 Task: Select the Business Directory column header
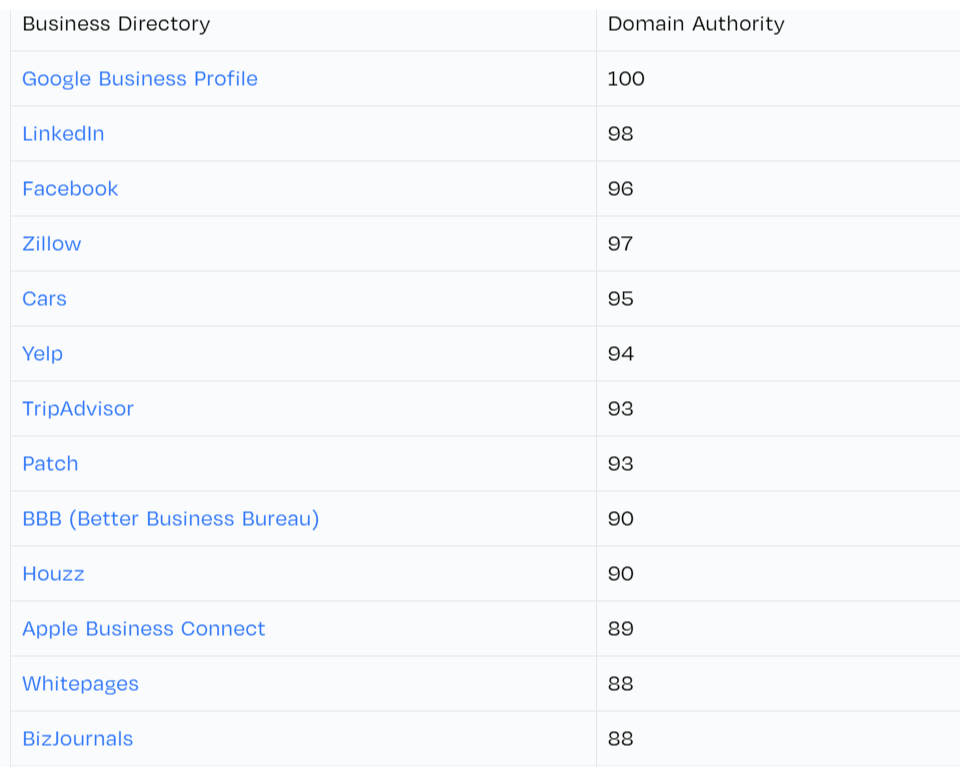click(x=116, y=24)
